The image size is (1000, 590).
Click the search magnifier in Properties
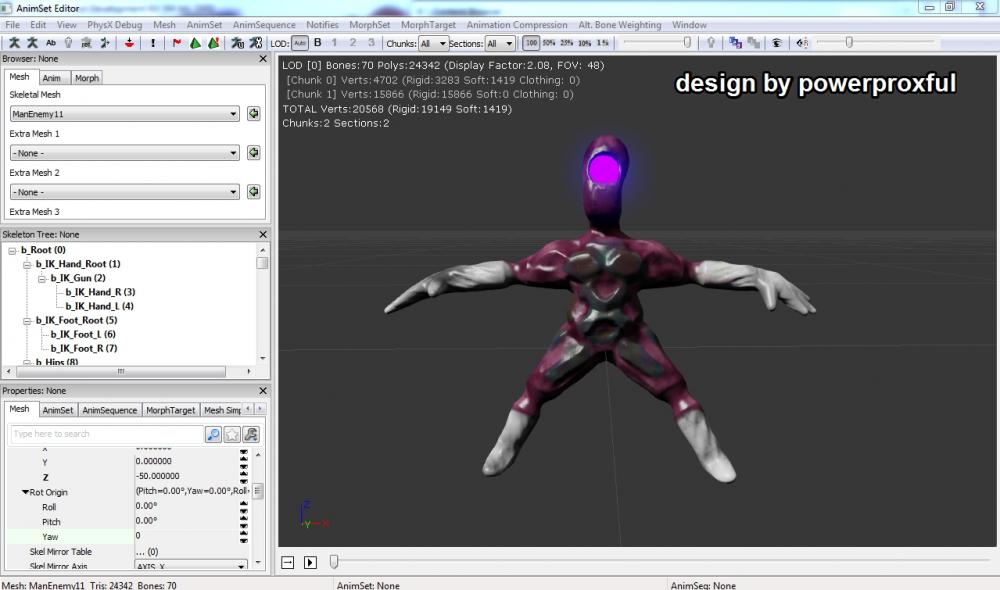pyautogui.click(x=213, y=434)
